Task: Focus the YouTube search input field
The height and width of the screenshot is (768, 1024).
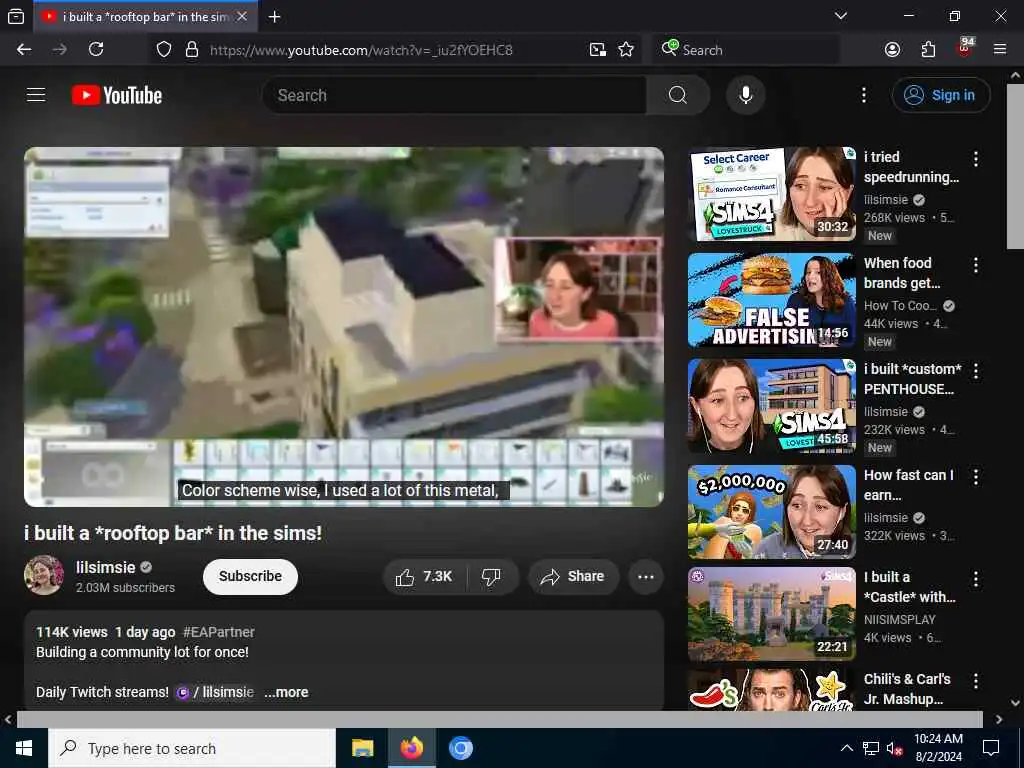Action: tap(455, 95)
